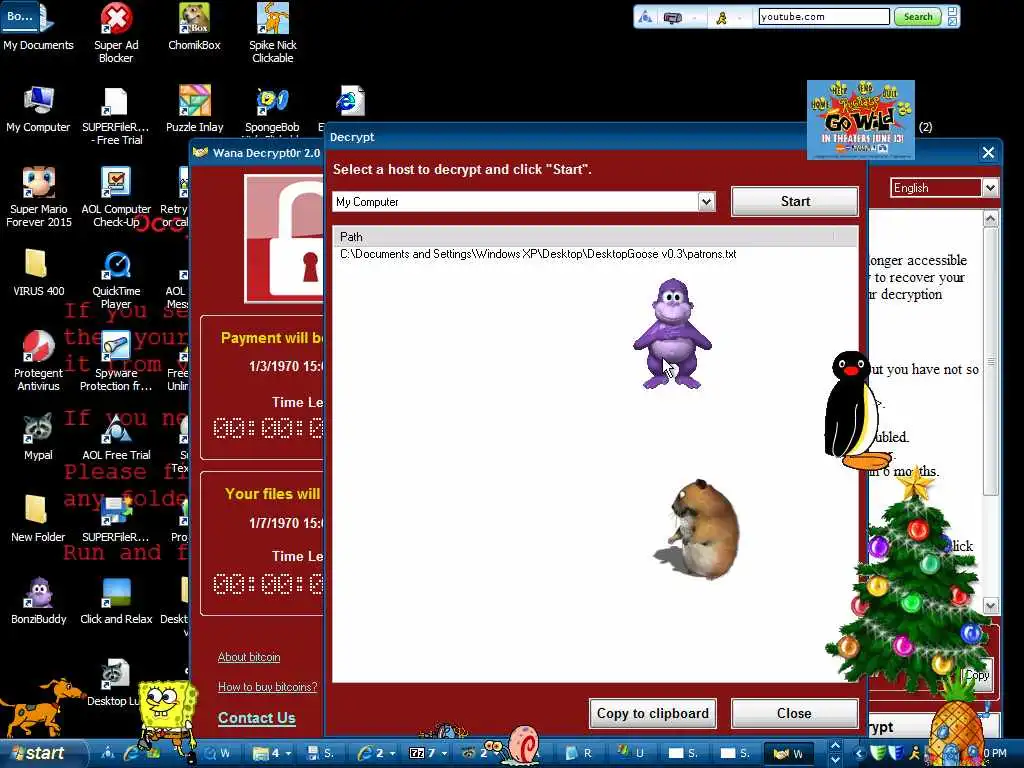
Task: Expand the system tray hidden icons arrow
Action: (x=858, y=753)
